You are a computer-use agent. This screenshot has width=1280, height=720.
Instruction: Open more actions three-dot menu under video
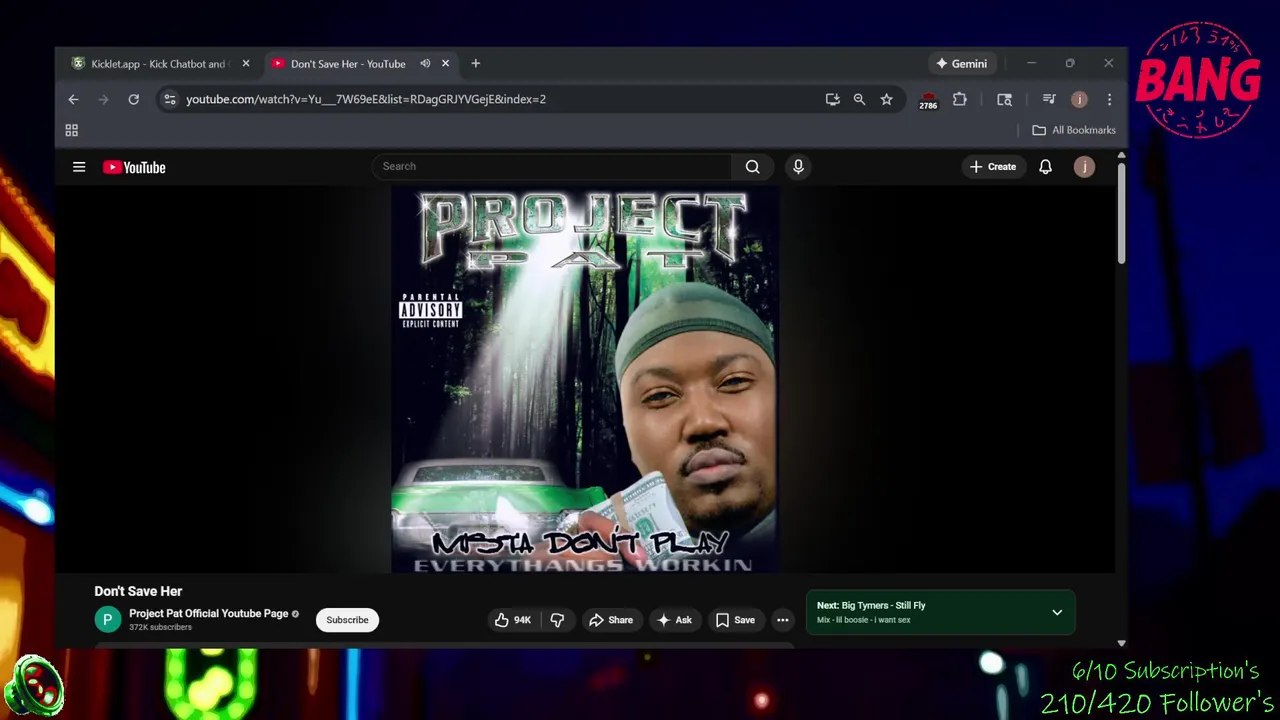pyautogui.click(x=783, y=620)
